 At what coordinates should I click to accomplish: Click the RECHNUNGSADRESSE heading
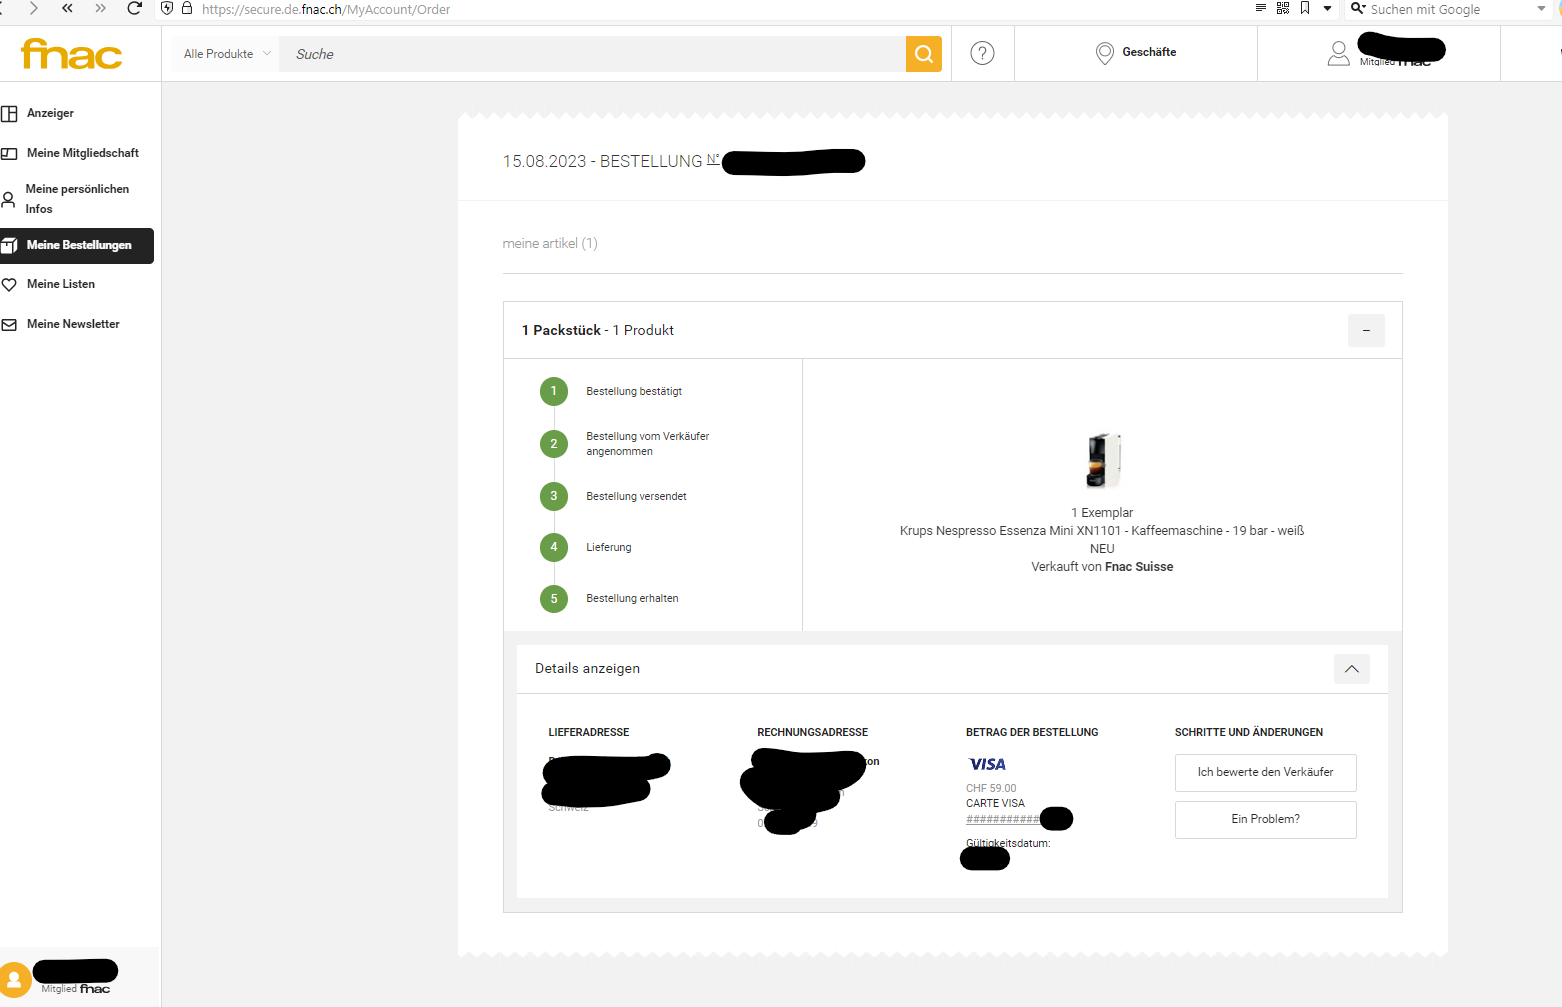(813, 732)
